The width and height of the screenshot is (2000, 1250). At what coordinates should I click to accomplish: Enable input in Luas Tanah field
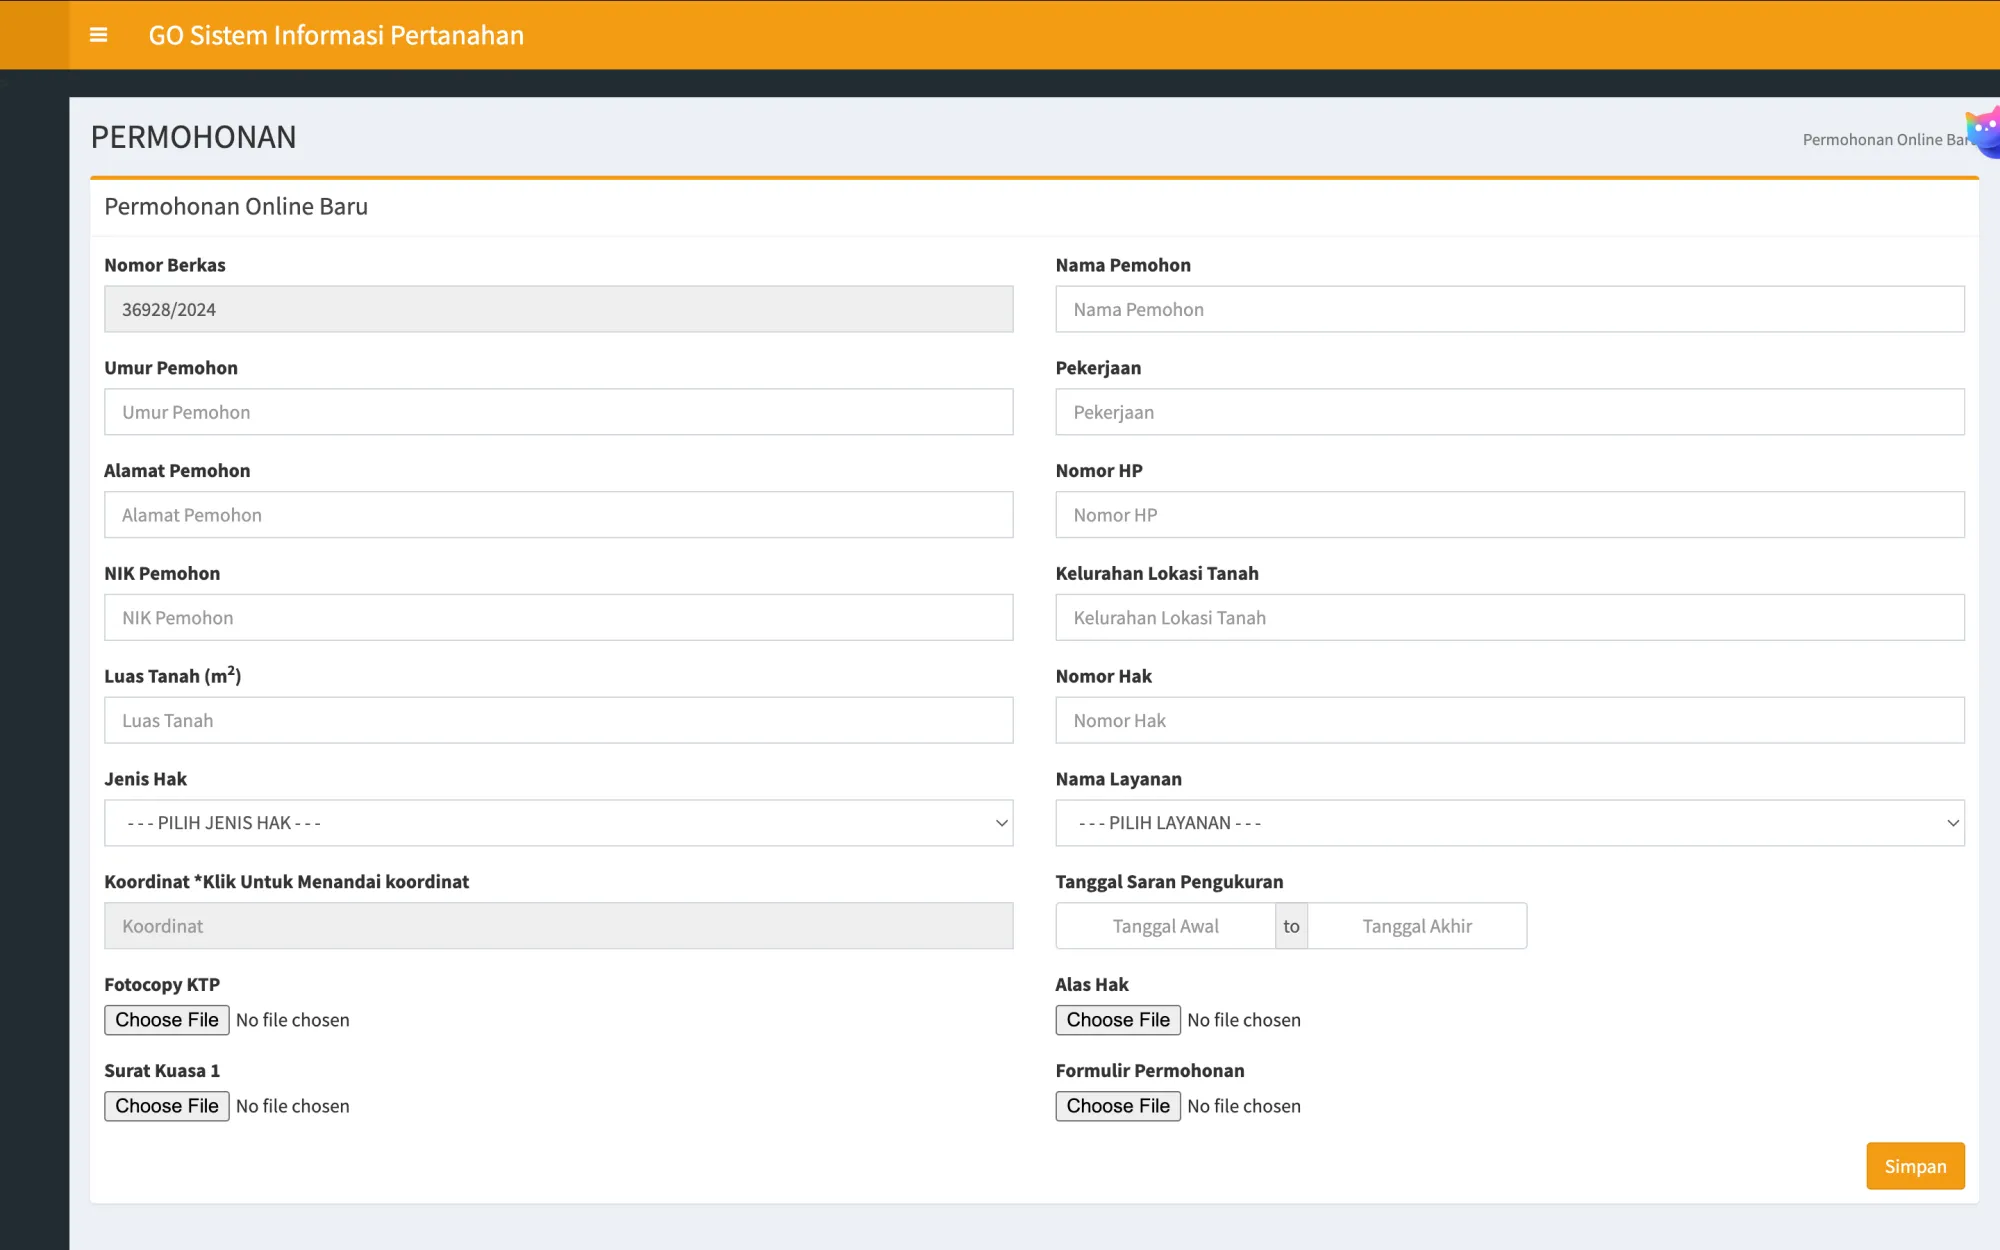click(559, 720)
